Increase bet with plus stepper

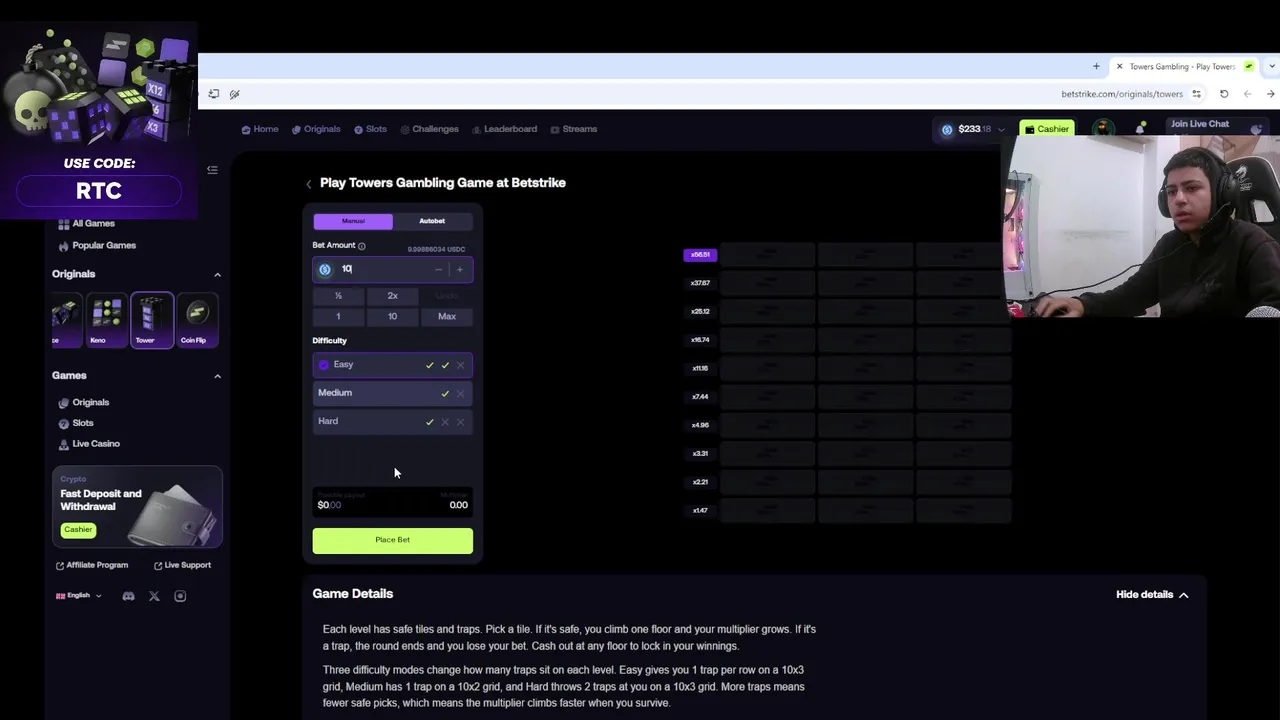pyautogui.click(x=460, y=269)
